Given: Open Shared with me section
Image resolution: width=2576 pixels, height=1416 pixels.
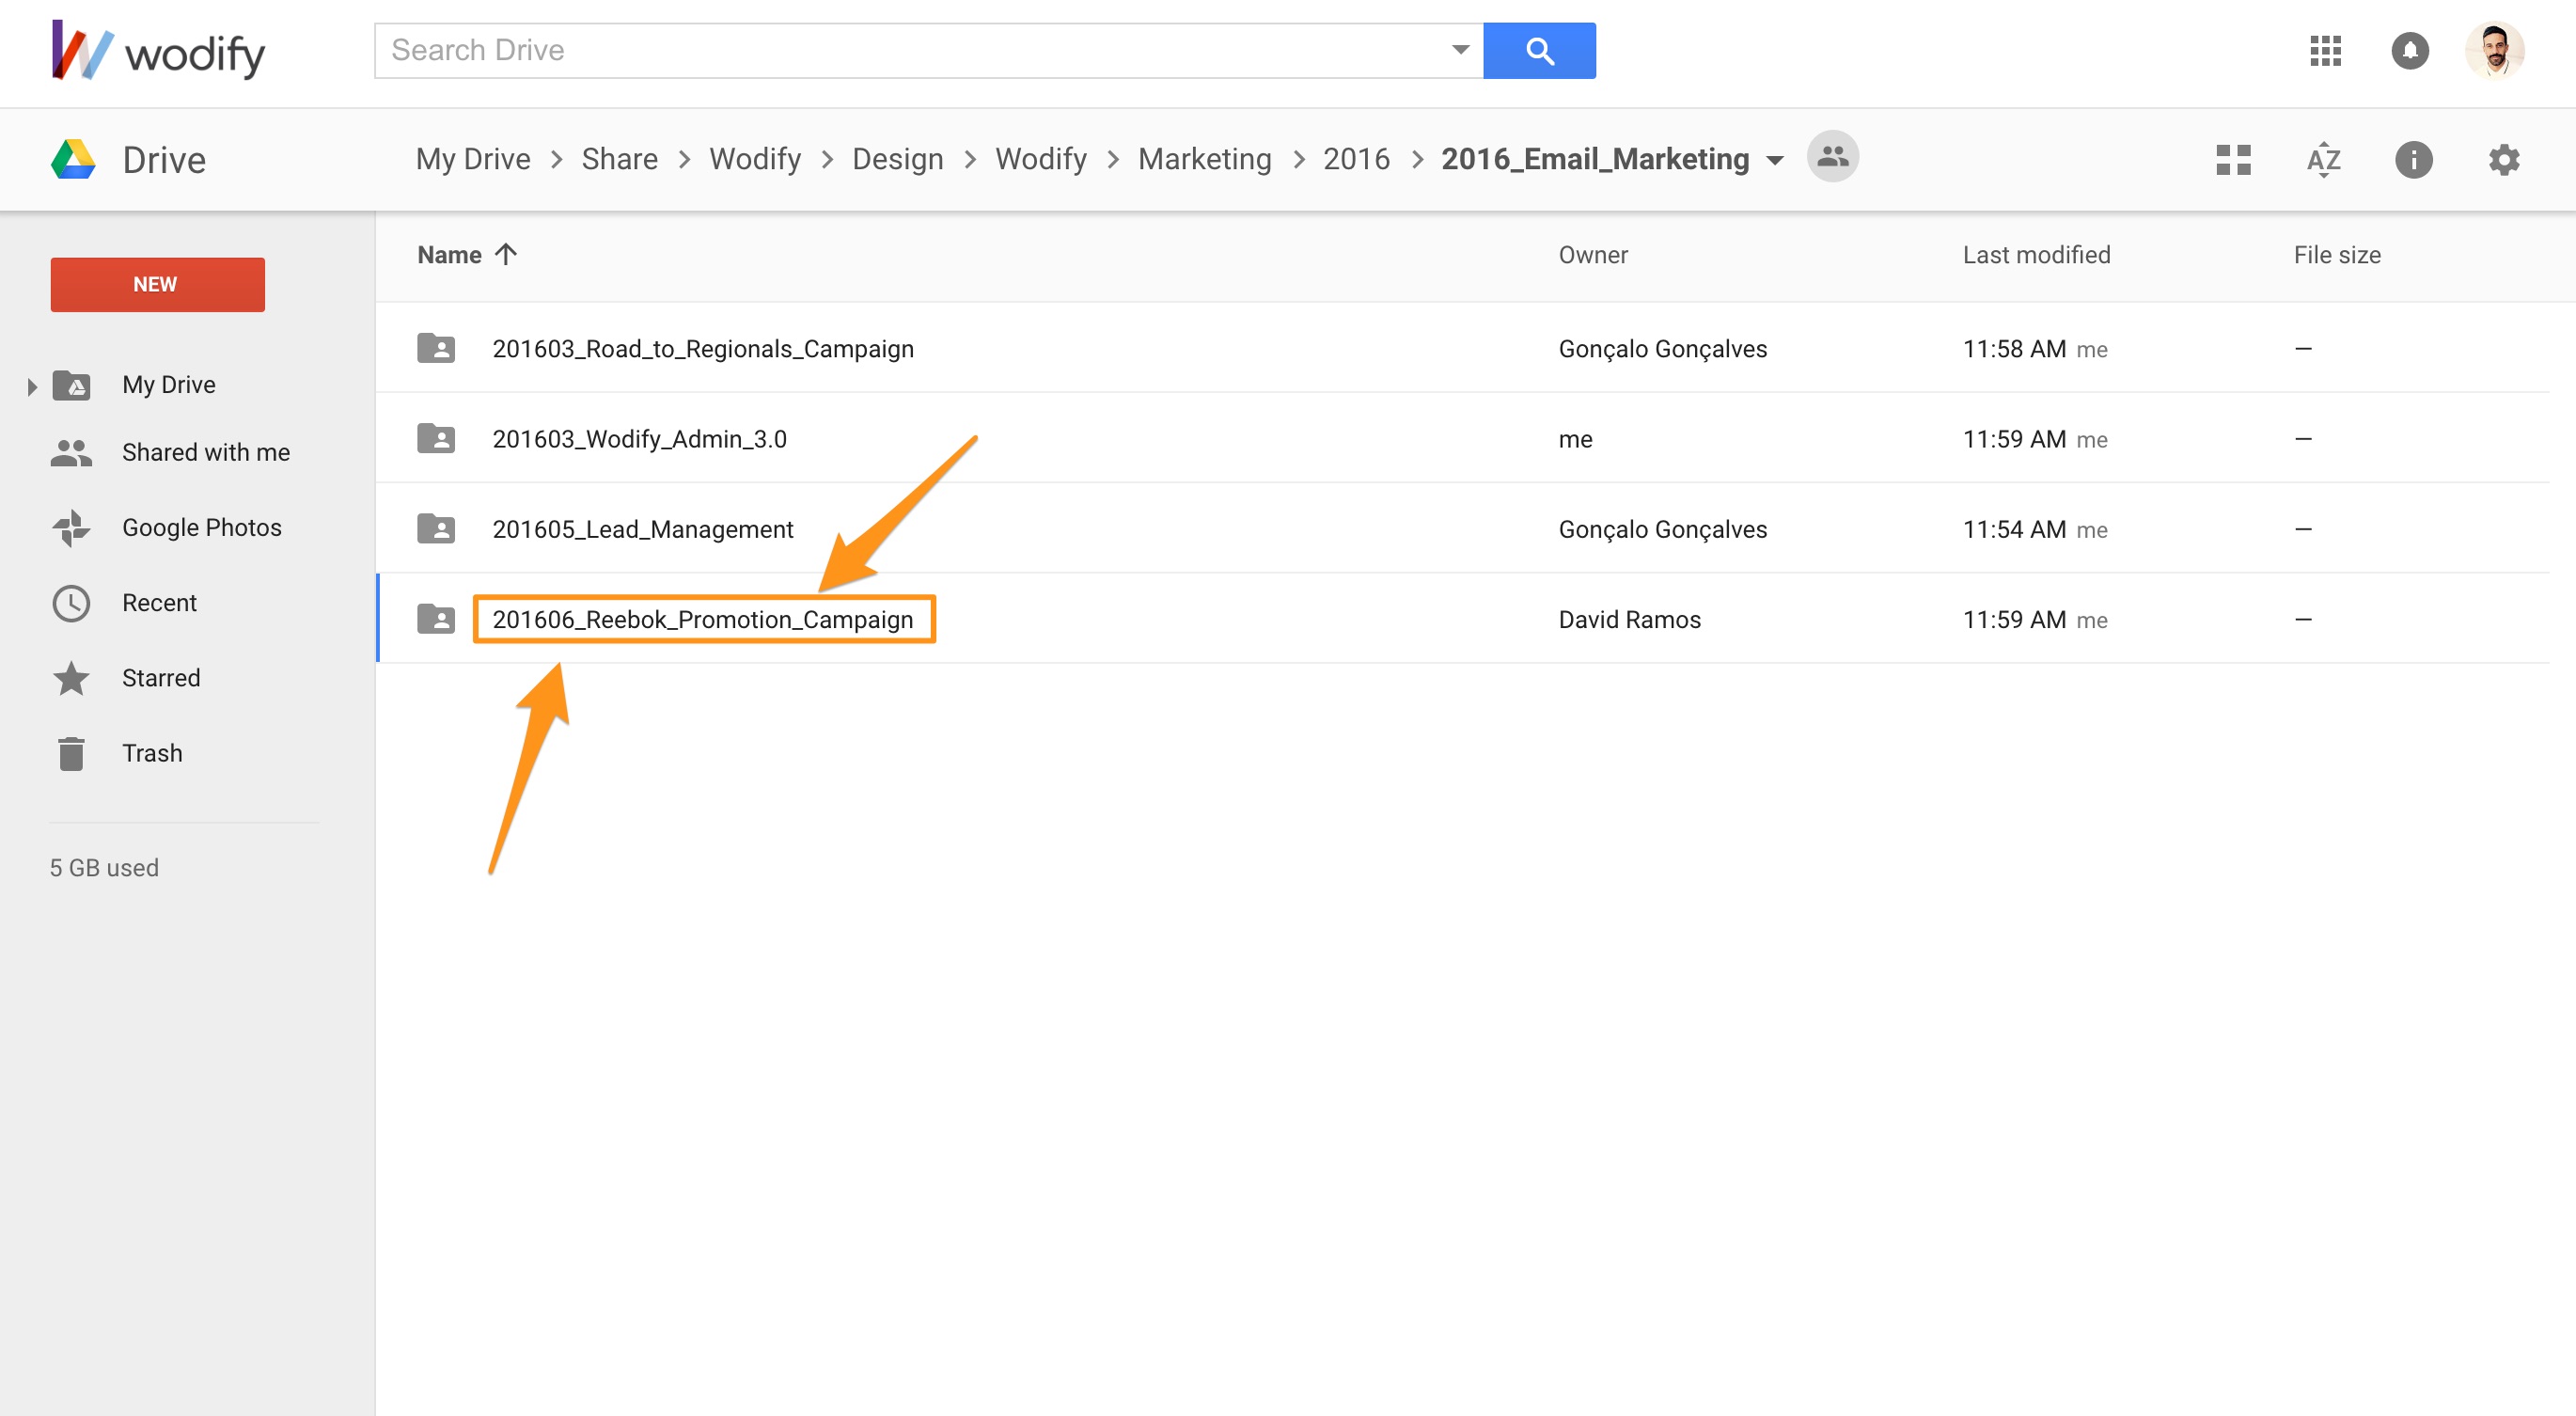Looking at the screenshot, I should 205,453.
